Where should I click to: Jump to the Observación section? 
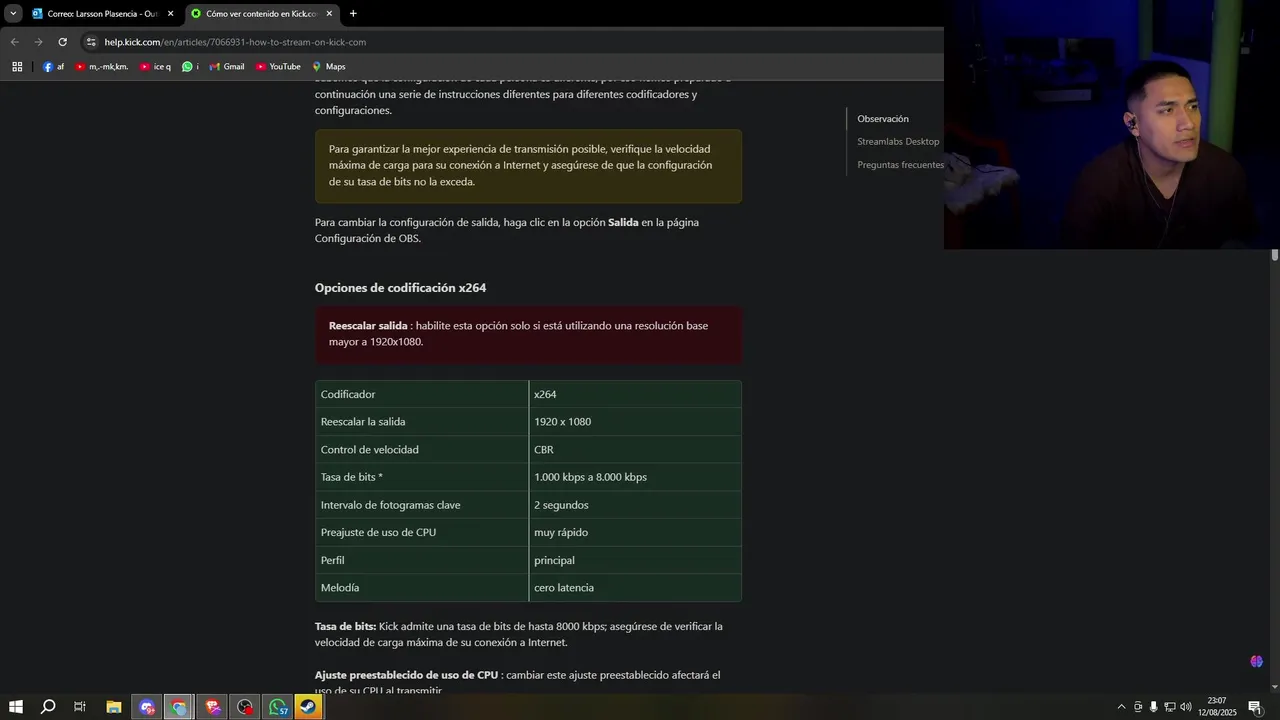(x=883, y=119)
